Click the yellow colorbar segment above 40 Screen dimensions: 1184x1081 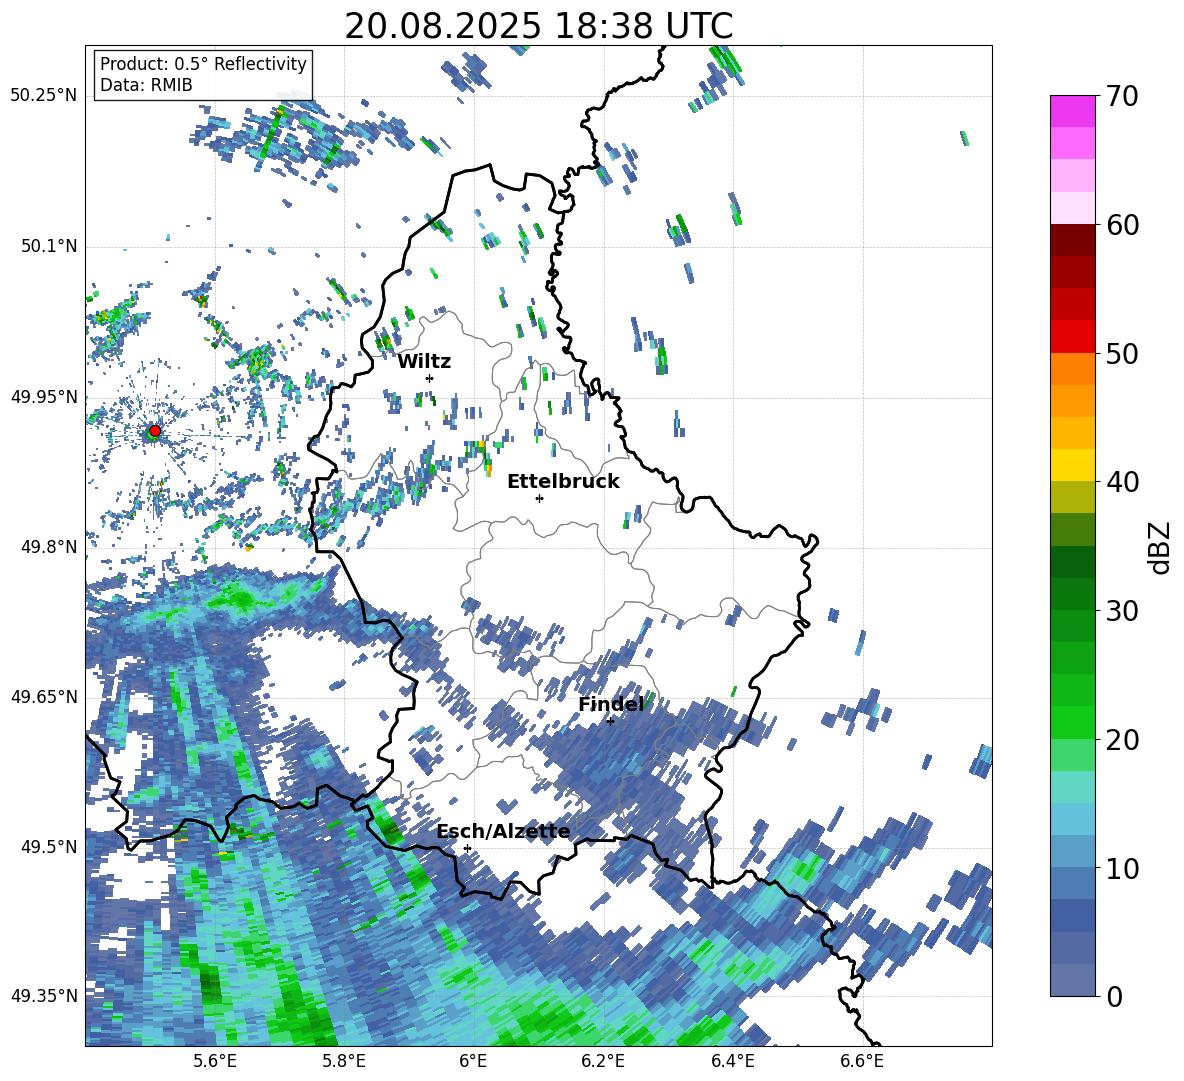pos(1072,465)
